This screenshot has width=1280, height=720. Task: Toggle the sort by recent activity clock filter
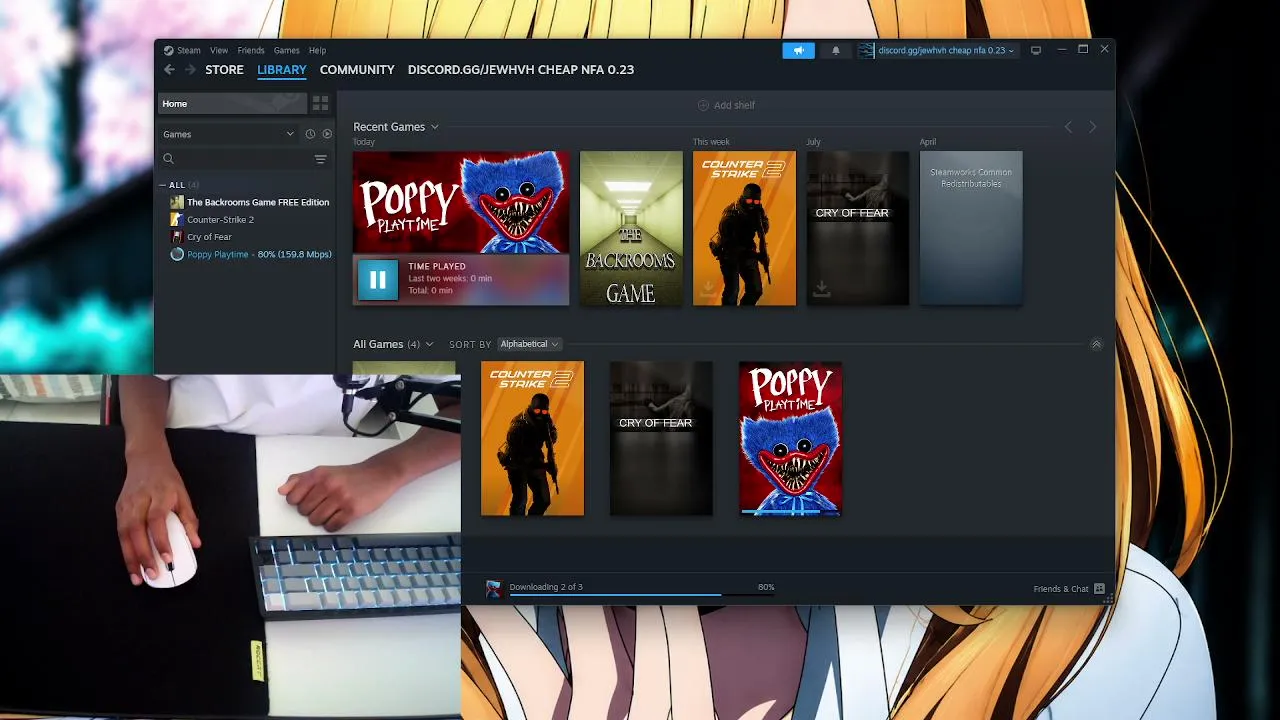pos(310,134)
